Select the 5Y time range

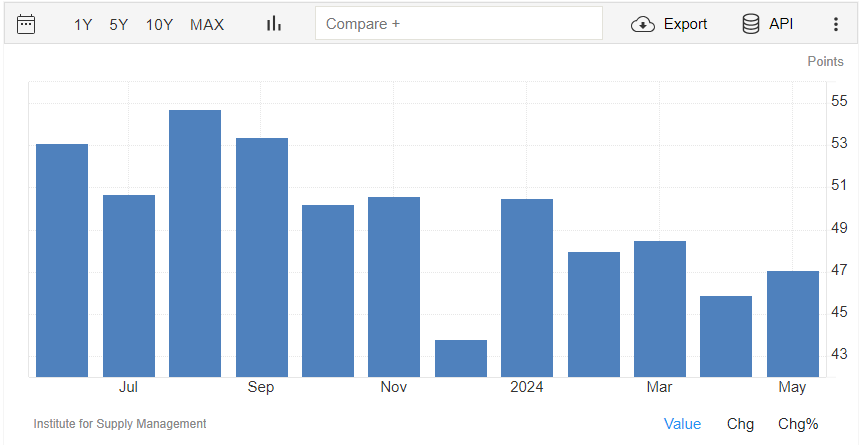[x=118, y=25]
